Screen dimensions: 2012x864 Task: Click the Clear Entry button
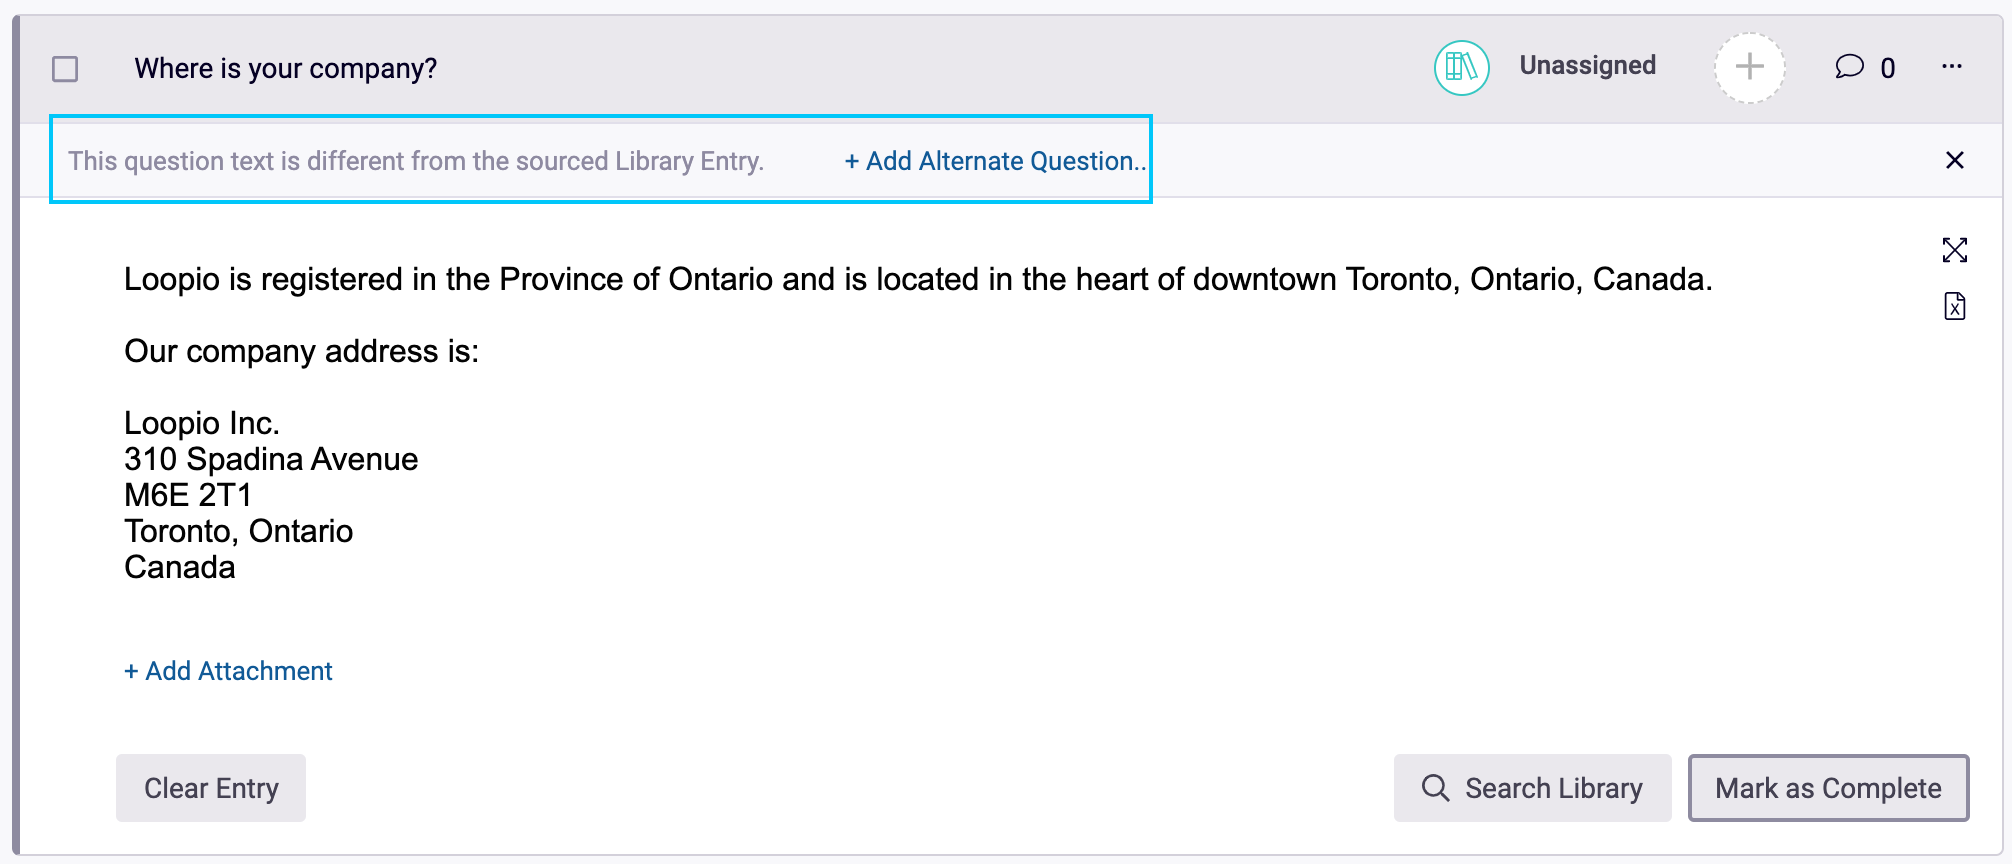pyautogui.click(x=211, y=788)
